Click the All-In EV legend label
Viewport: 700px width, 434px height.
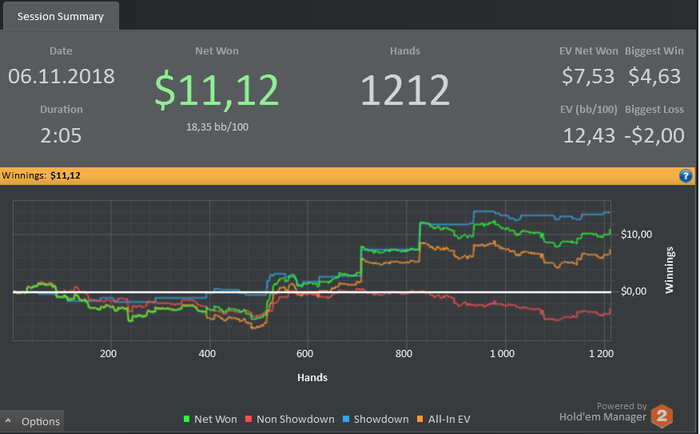(x=449, y=419)
